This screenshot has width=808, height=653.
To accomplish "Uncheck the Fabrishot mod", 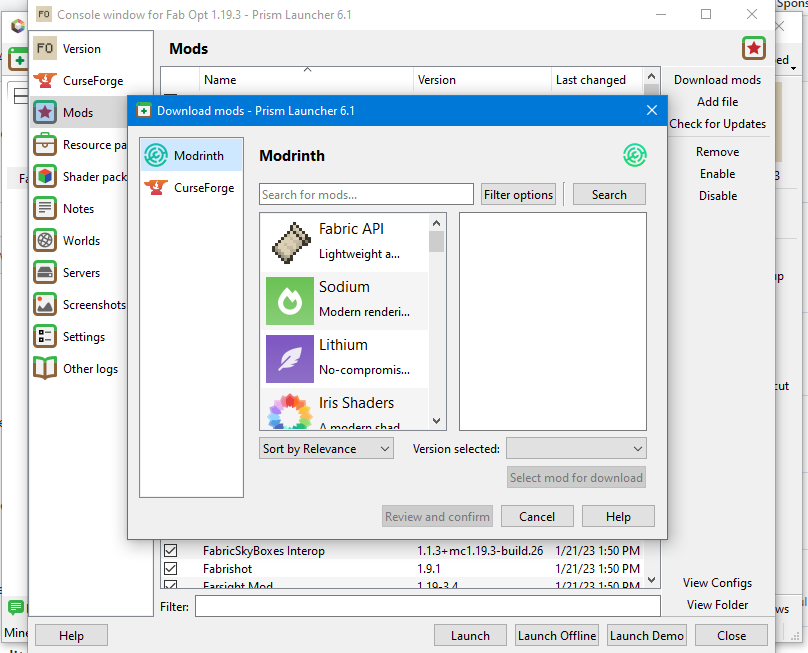I will click(171, 568).
